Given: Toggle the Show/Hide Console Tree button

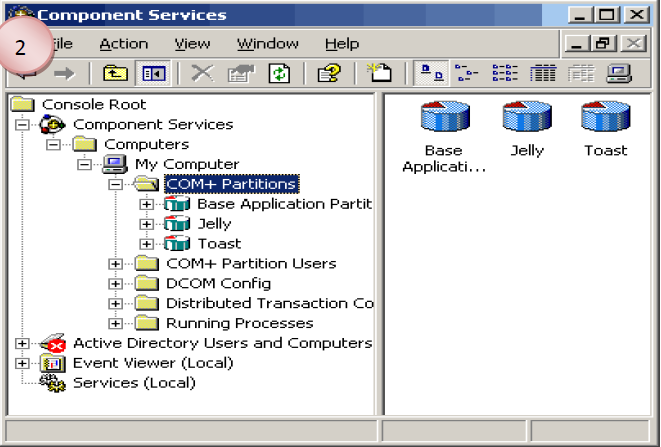Looking at the screenshot, I should [x=153, y=74].
